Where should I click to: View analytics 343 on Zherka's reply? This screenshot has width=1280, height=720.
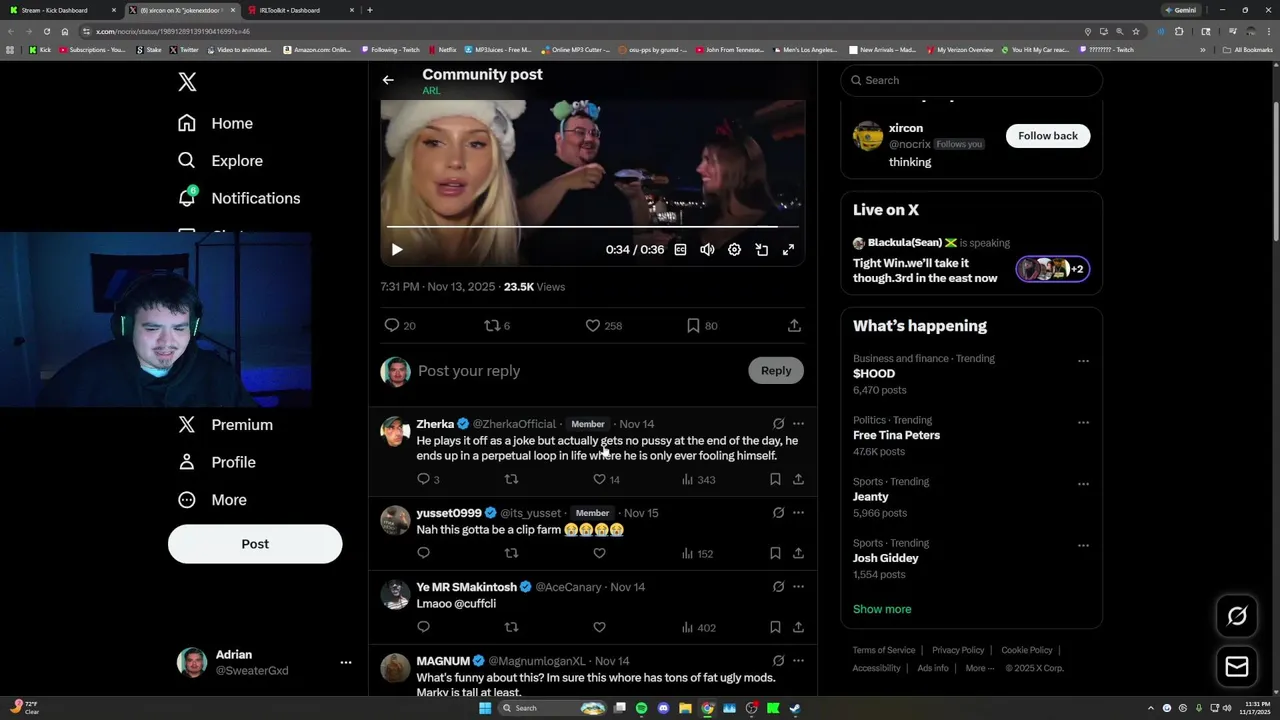click(x=698, y=479)
